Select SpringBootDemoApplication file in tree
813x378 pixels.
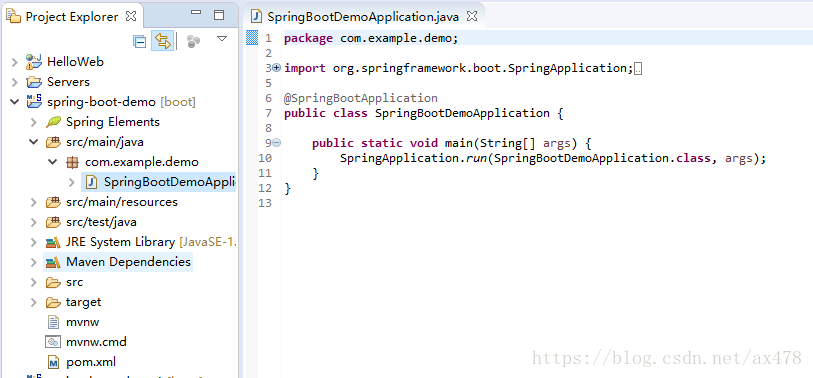pyautogui.click(x=170, y=182)
